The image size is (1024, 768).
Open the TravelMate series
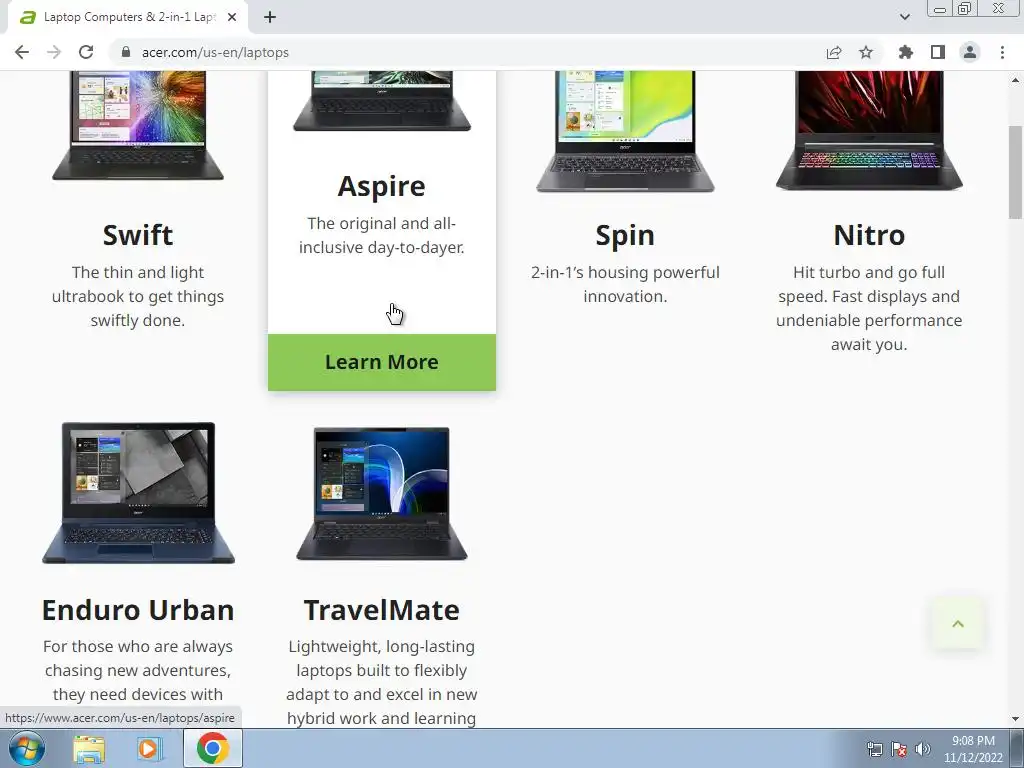click(x=381, y=610)
